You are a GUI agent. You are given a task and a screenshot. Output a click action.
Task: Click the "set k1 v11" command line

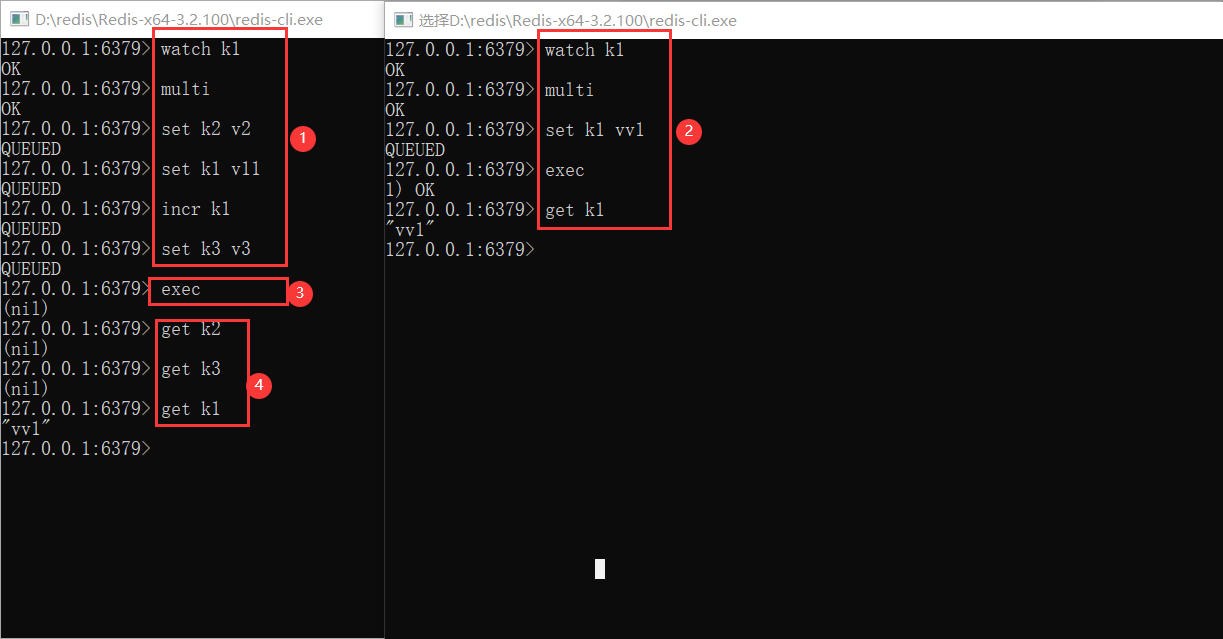pyautogui.click(x=210, y=169)
